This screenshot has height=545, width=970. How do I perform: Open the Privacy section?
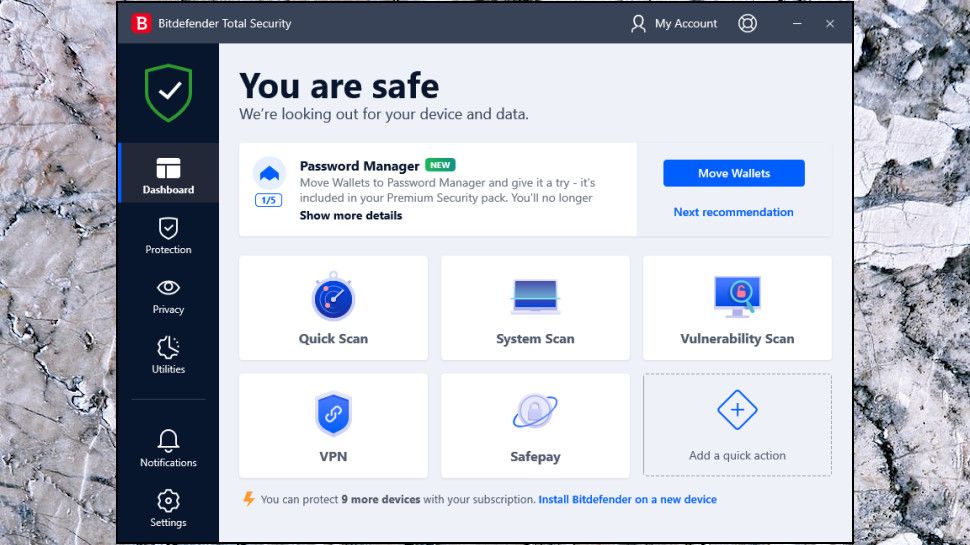(168, 296)
